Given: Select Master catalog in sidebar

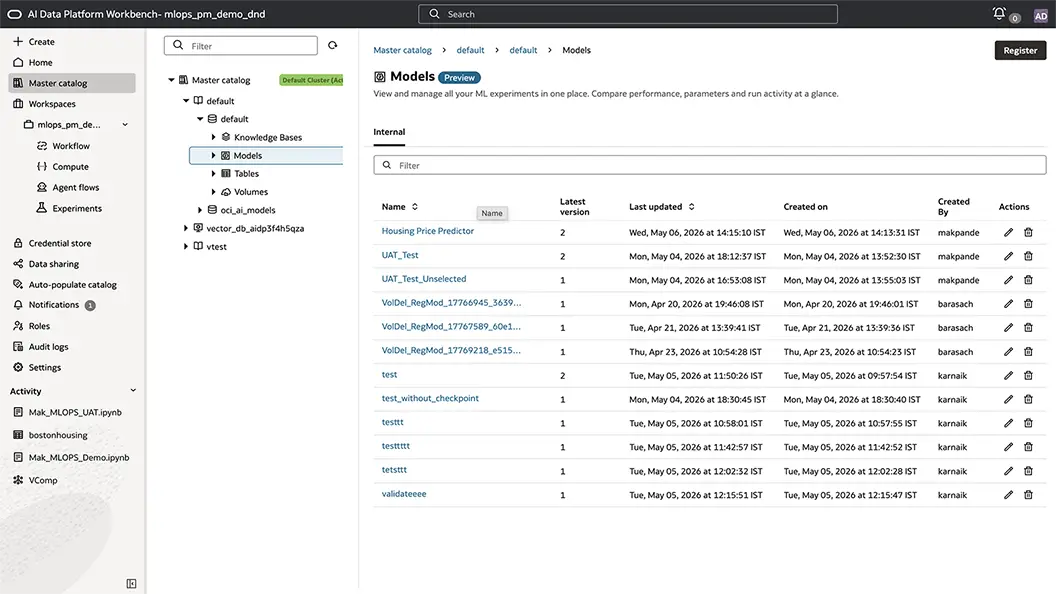Looking at the screenshot, I should coord(72,83).
